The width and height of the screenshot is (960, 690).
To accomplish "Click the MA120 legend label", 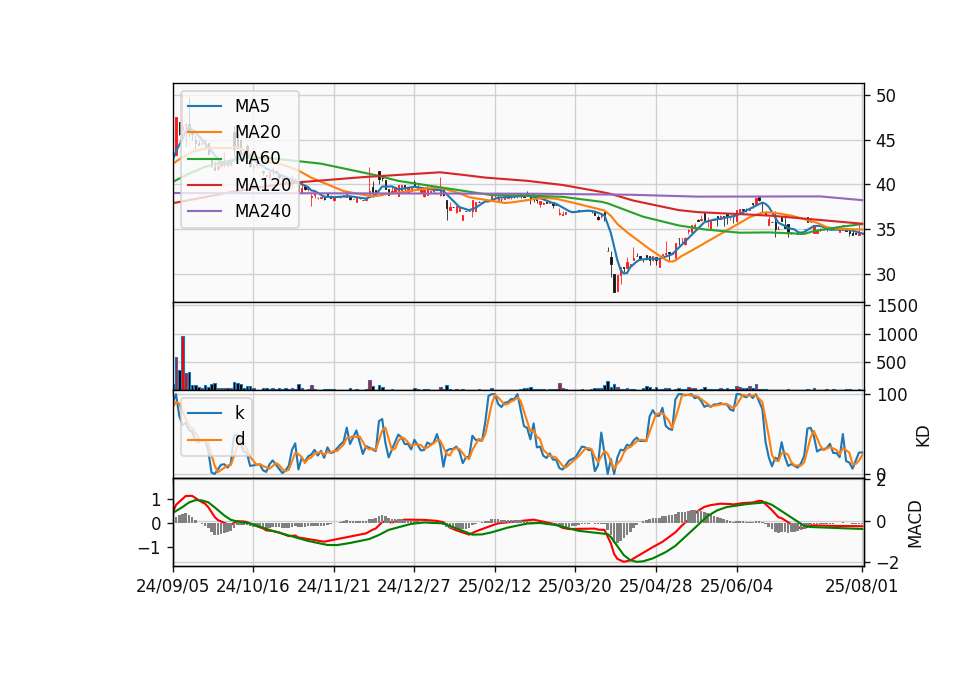I will pos(263,184).
